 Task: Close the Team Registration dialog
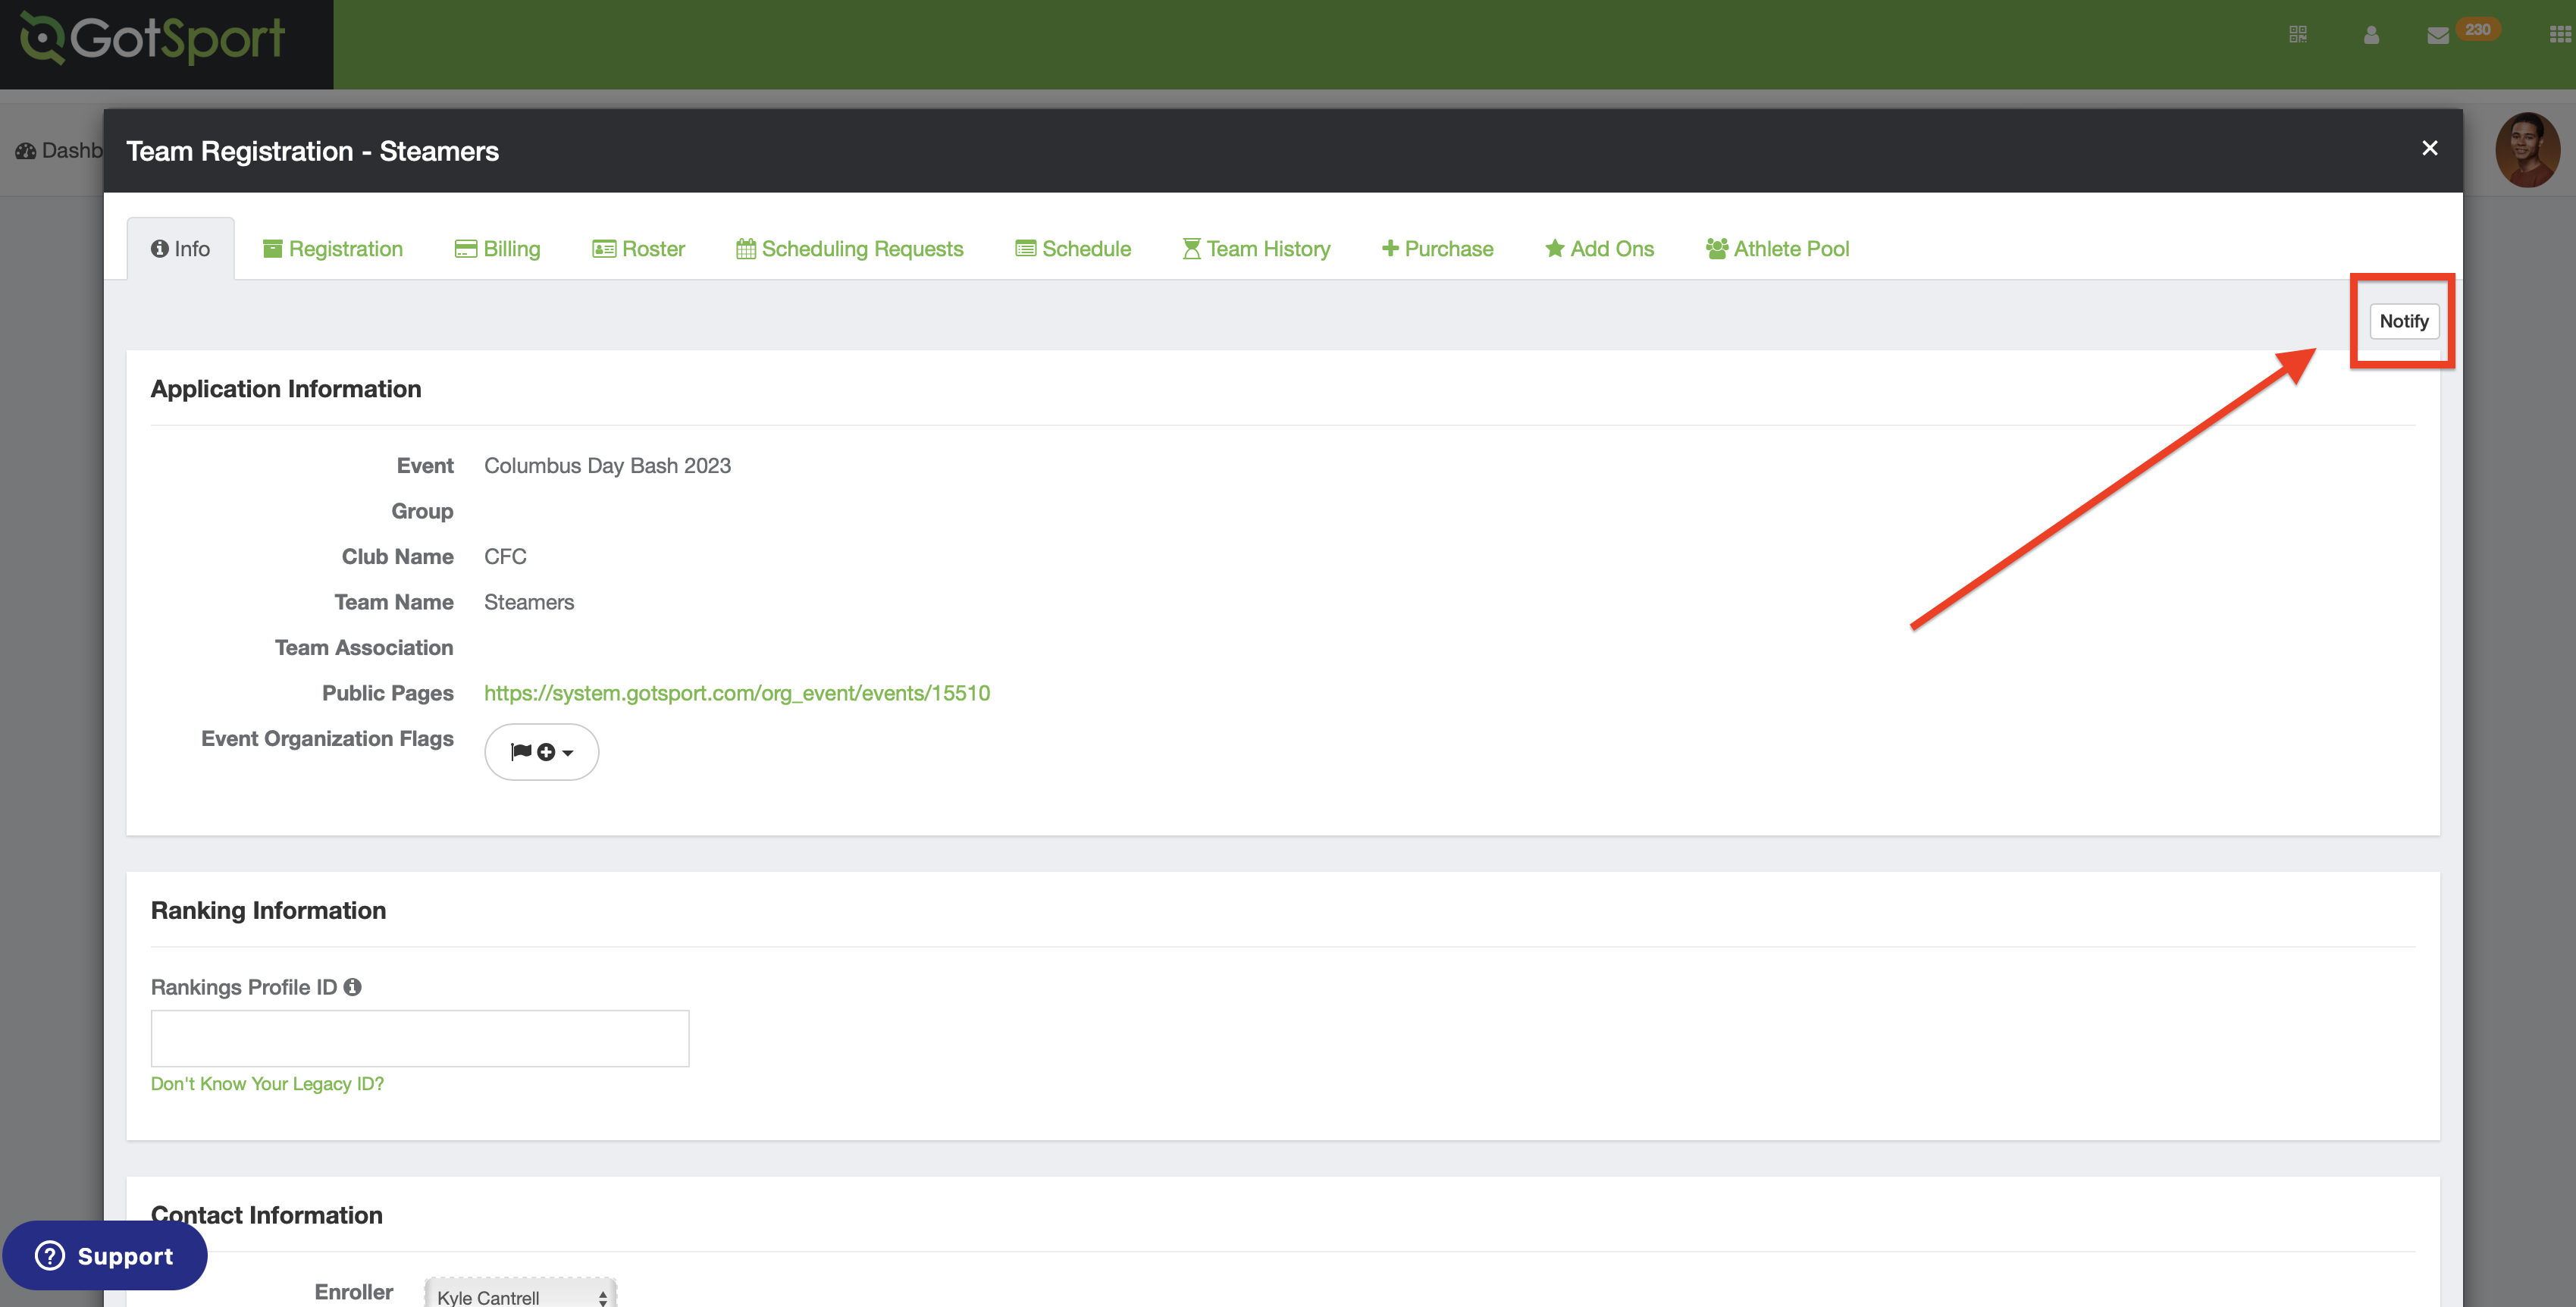click(2430, 148)
